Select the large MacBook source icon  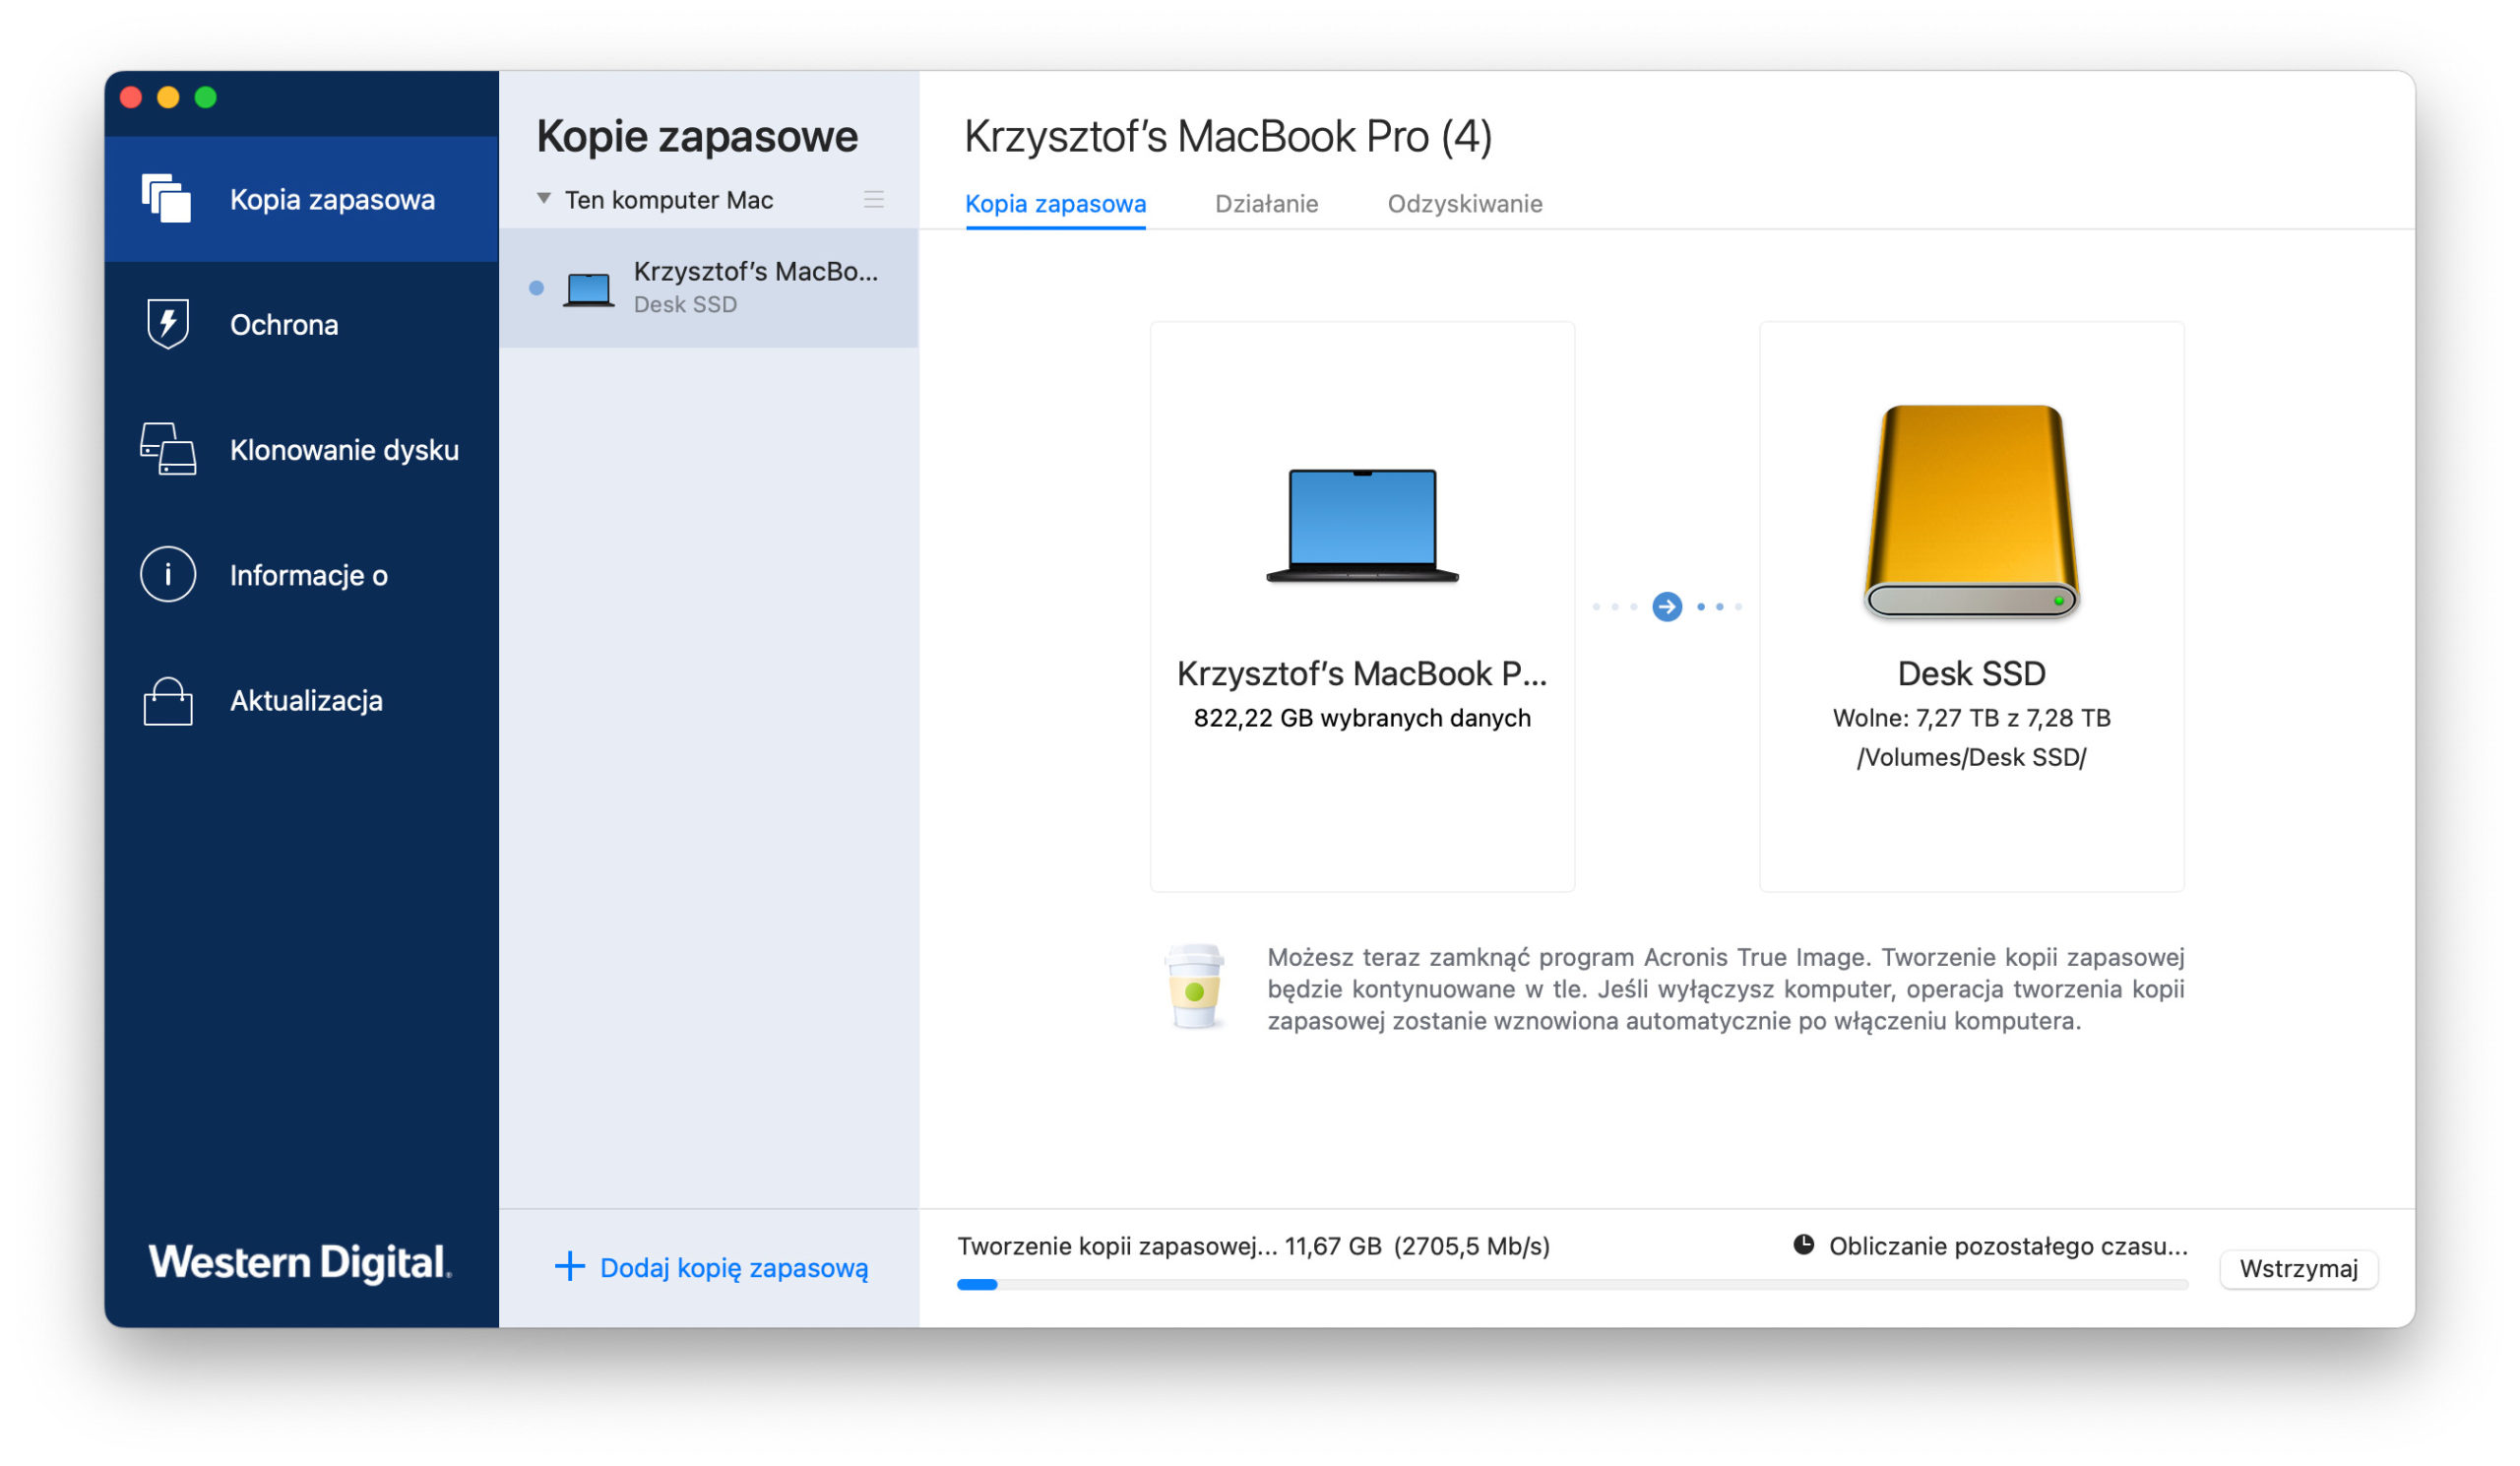tap(1362, 526)
